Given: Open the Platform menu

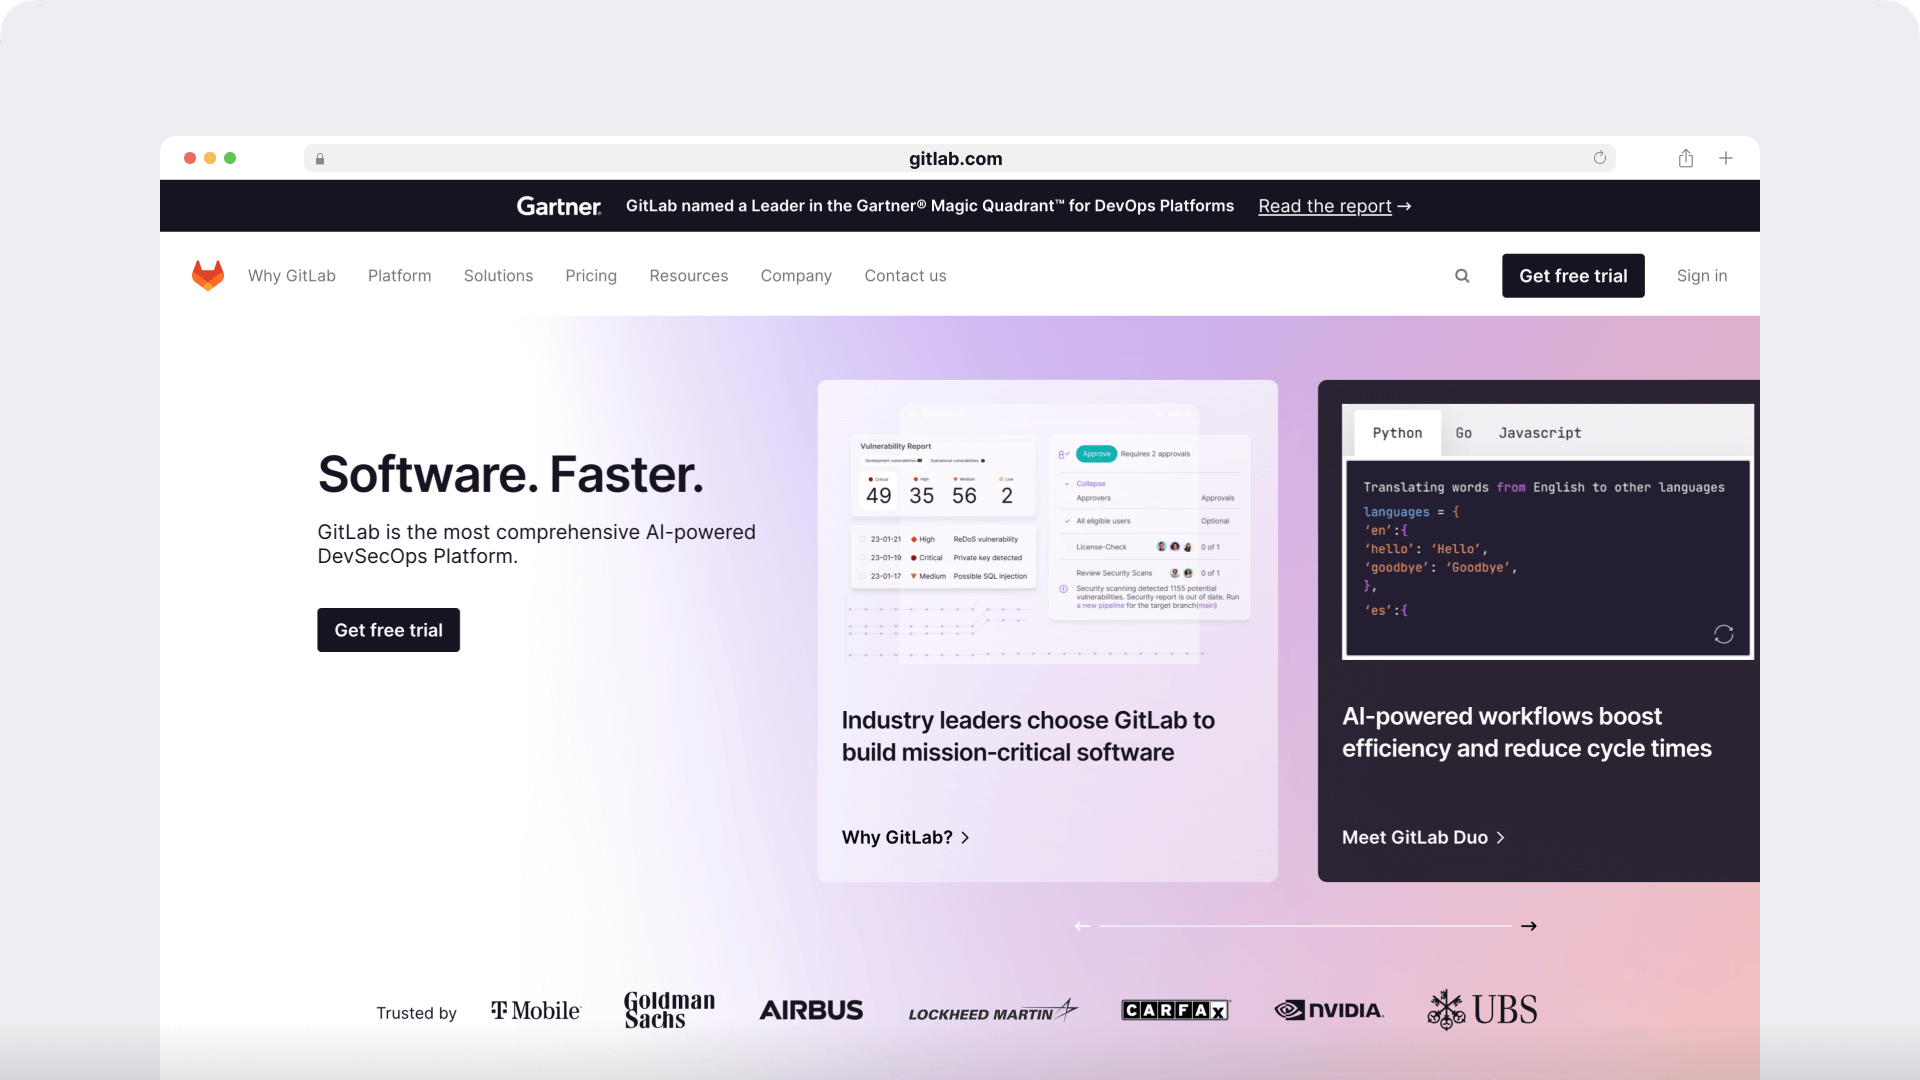Looking at the screenshot, I should (400, 276).
